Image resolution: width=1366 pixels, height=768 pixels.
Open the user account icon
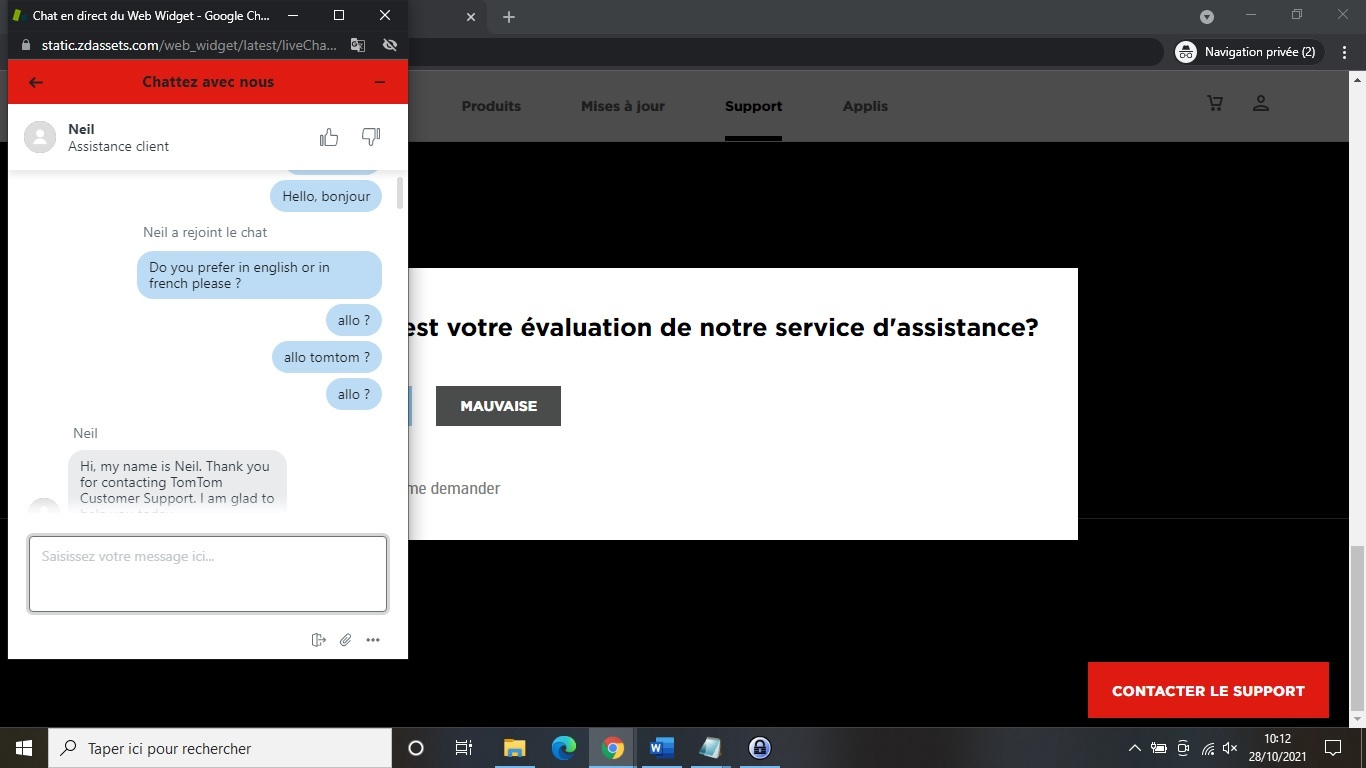click(1261, 103)
